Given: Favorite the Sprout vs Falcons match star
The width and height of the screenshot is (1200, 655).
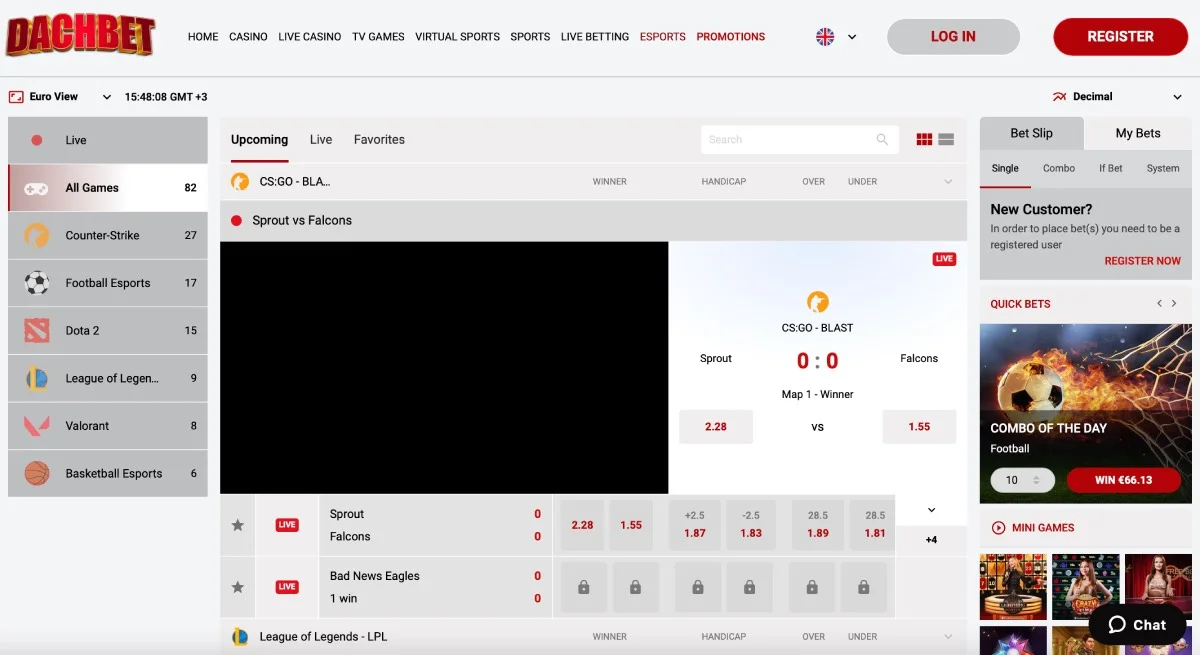Looking at the screenshot, I should pyautogui.click(x=238, y=525).
